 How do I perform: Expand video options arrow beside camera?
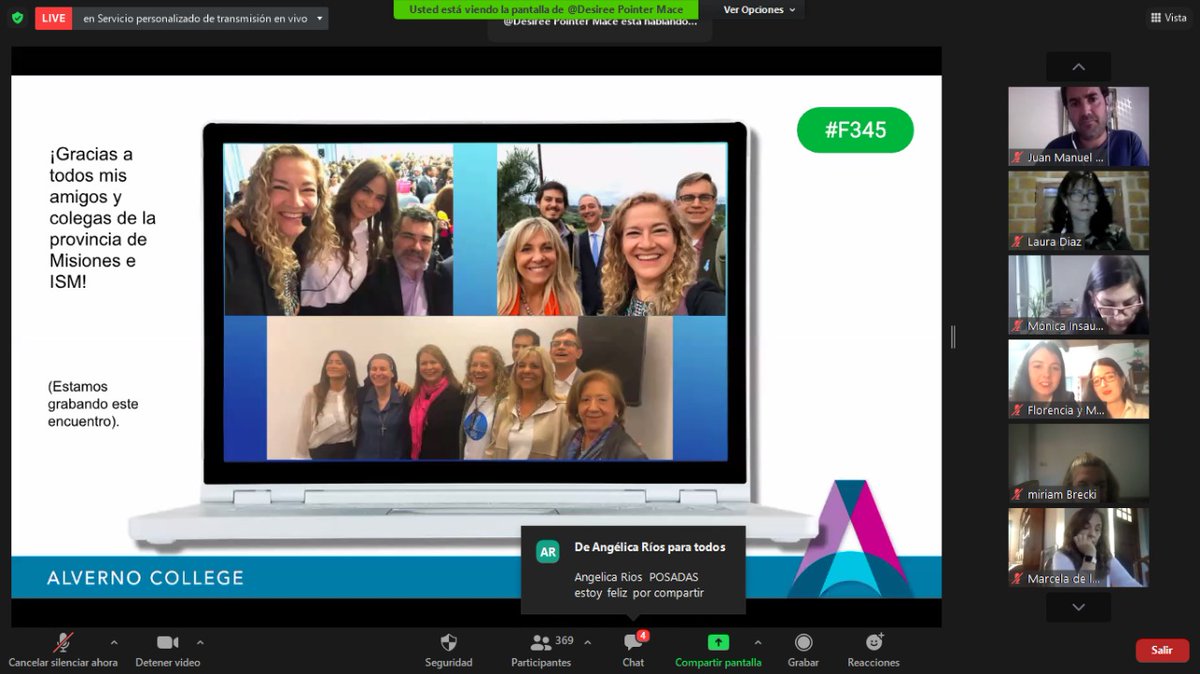click(x=200, y=643)
